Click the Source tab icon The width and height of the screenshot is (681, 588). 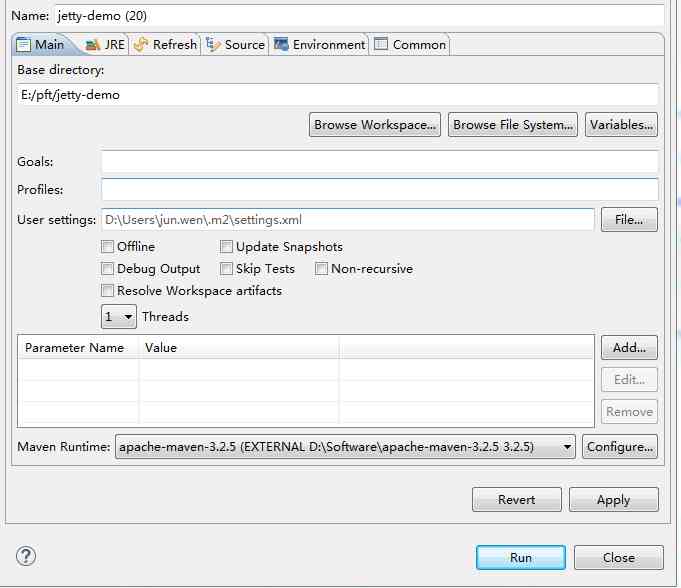click(213, 45)
